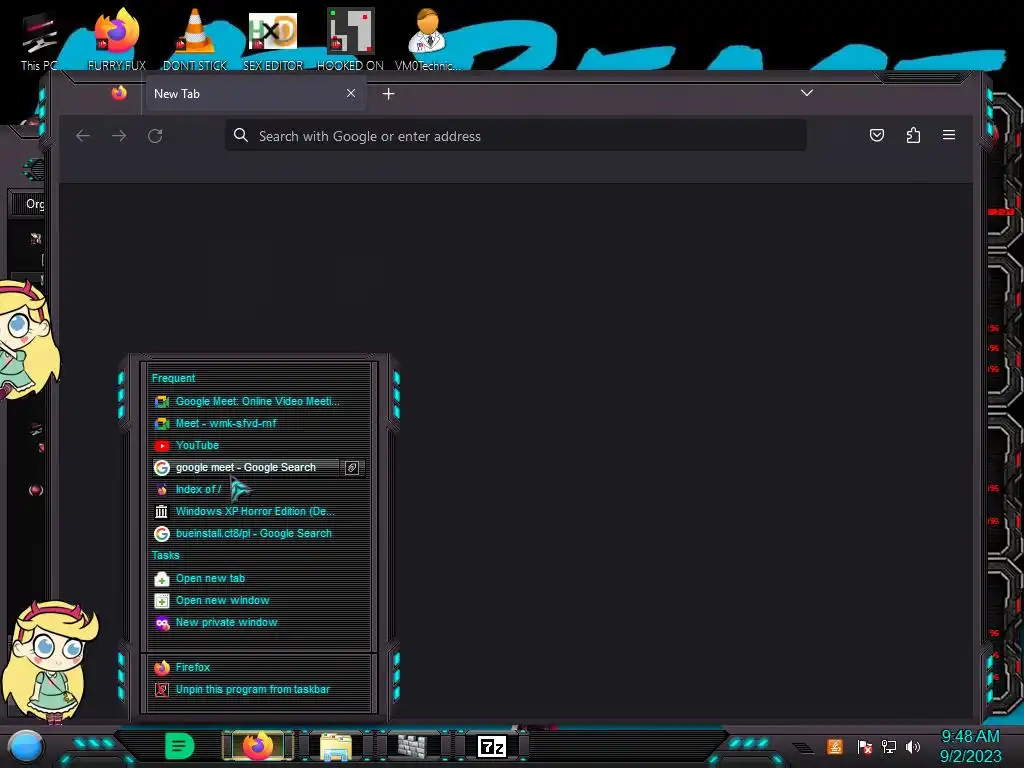Viewport: 1024px width, 768px height.
Task: Open the DONT STICK VLC desktop shortcut
Action: [x=195, y=39]
